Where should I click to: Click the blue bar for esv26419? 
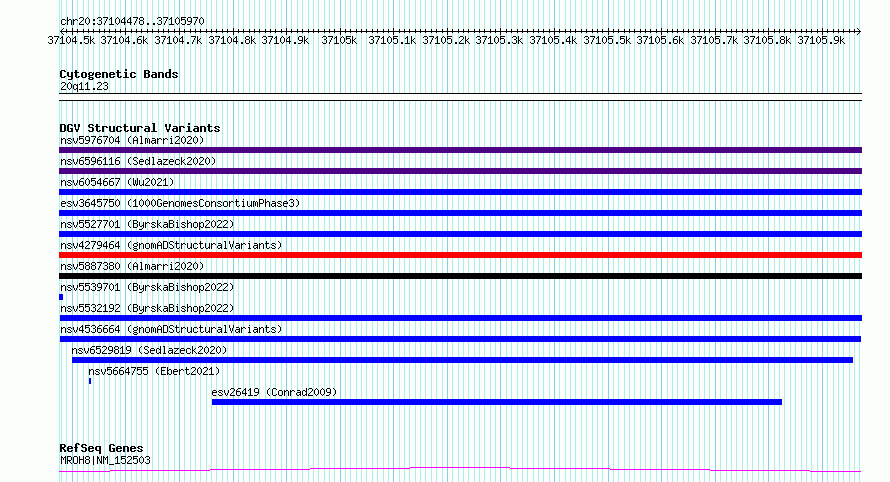coord(497,402)
